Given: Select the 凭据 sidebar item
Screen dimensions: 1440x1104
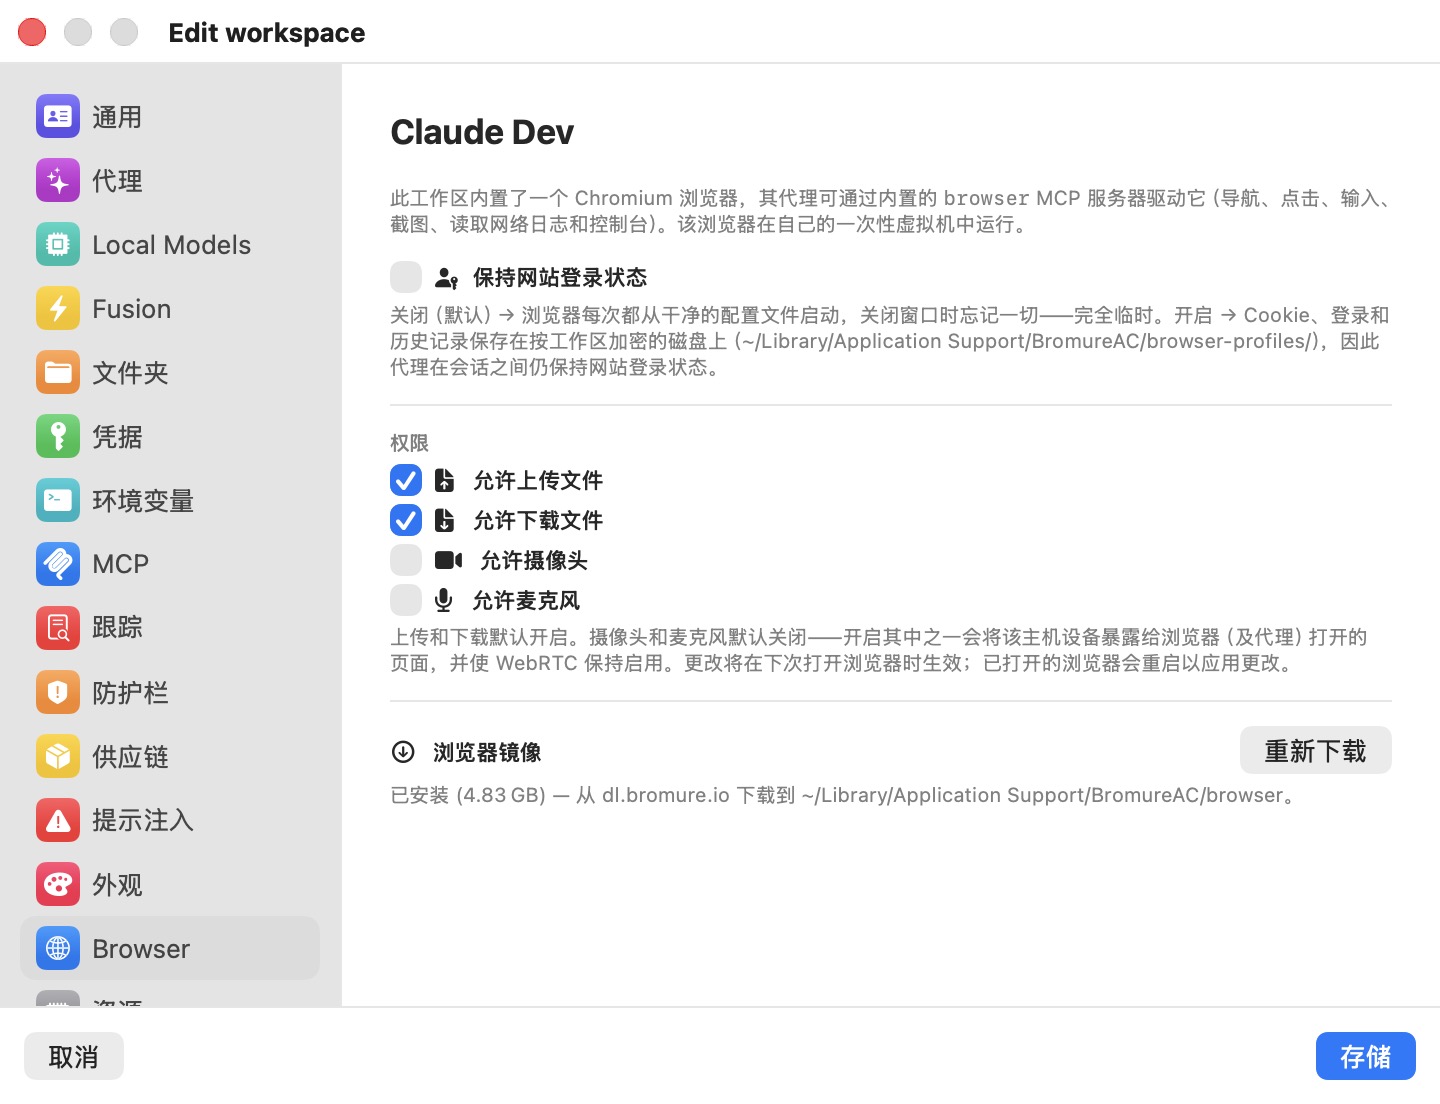Looking at the screenshot, I should click(x=170, y=437).
